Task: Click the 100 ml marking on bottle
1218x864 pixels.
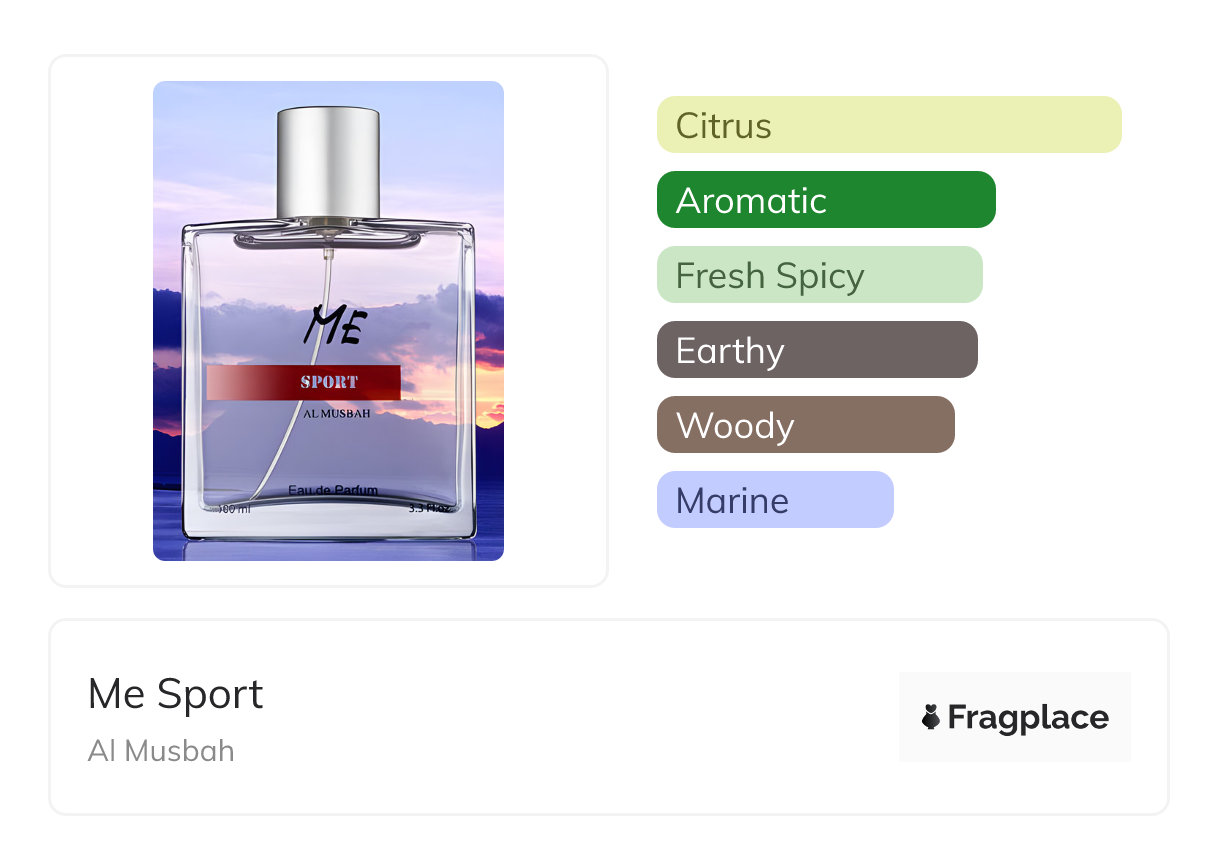Action: [235, 509]
